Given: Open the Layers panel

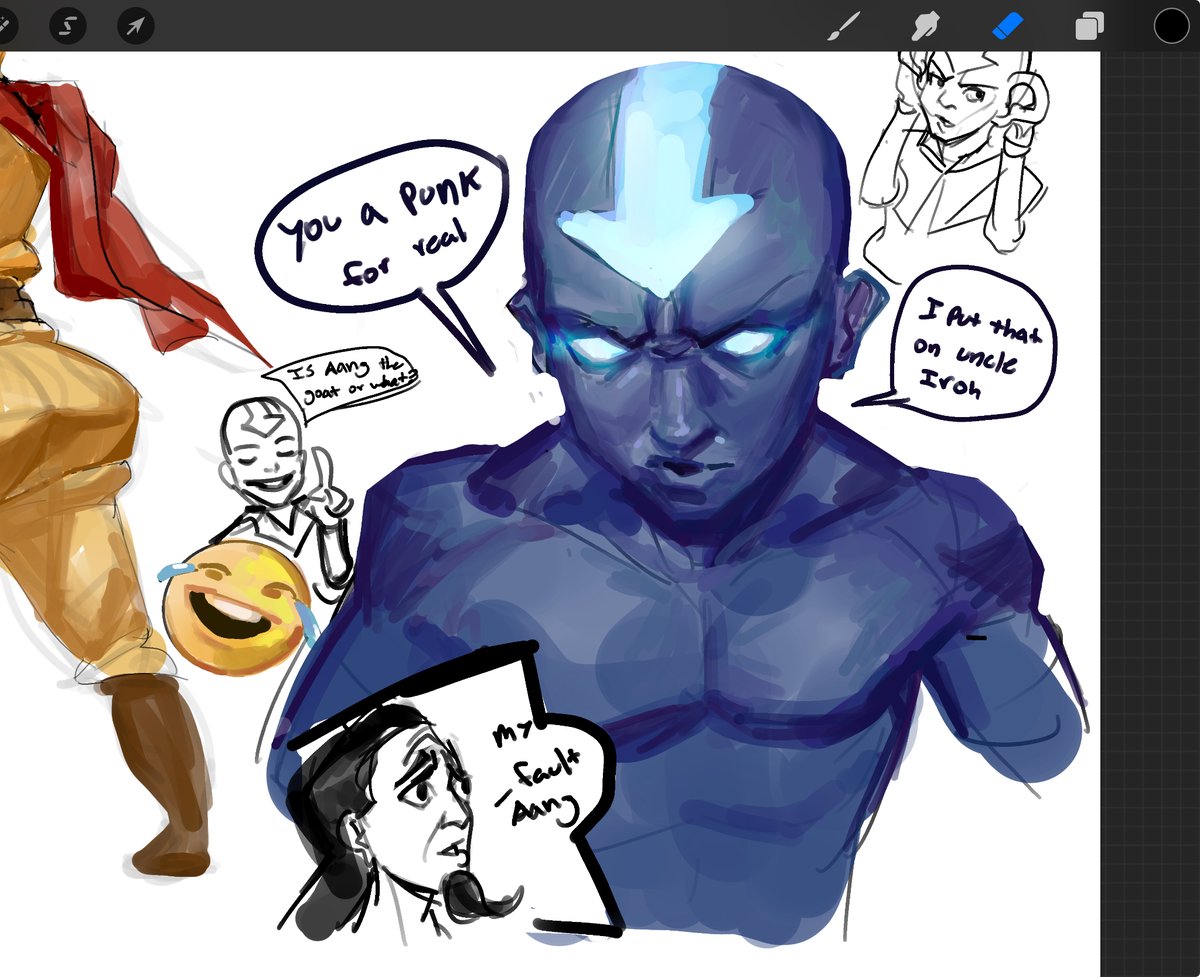Looking at the screenshot, I should pos(1089,27).
